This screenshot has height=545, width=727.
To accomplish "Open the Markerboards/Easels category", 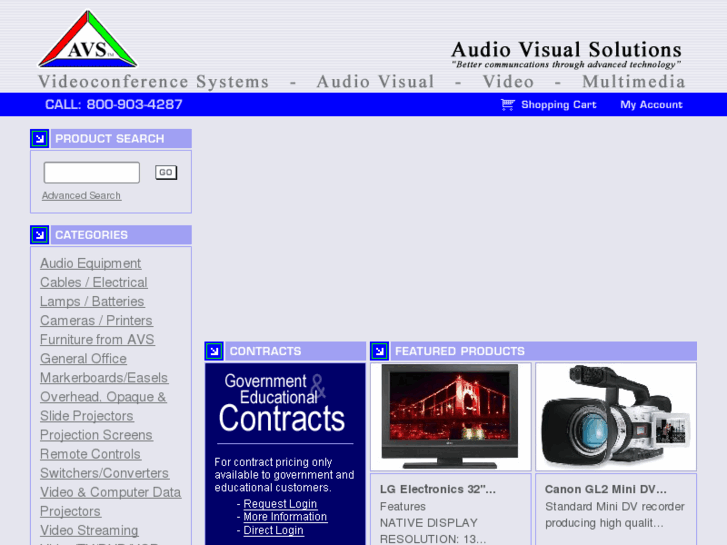I will (104, 377).
